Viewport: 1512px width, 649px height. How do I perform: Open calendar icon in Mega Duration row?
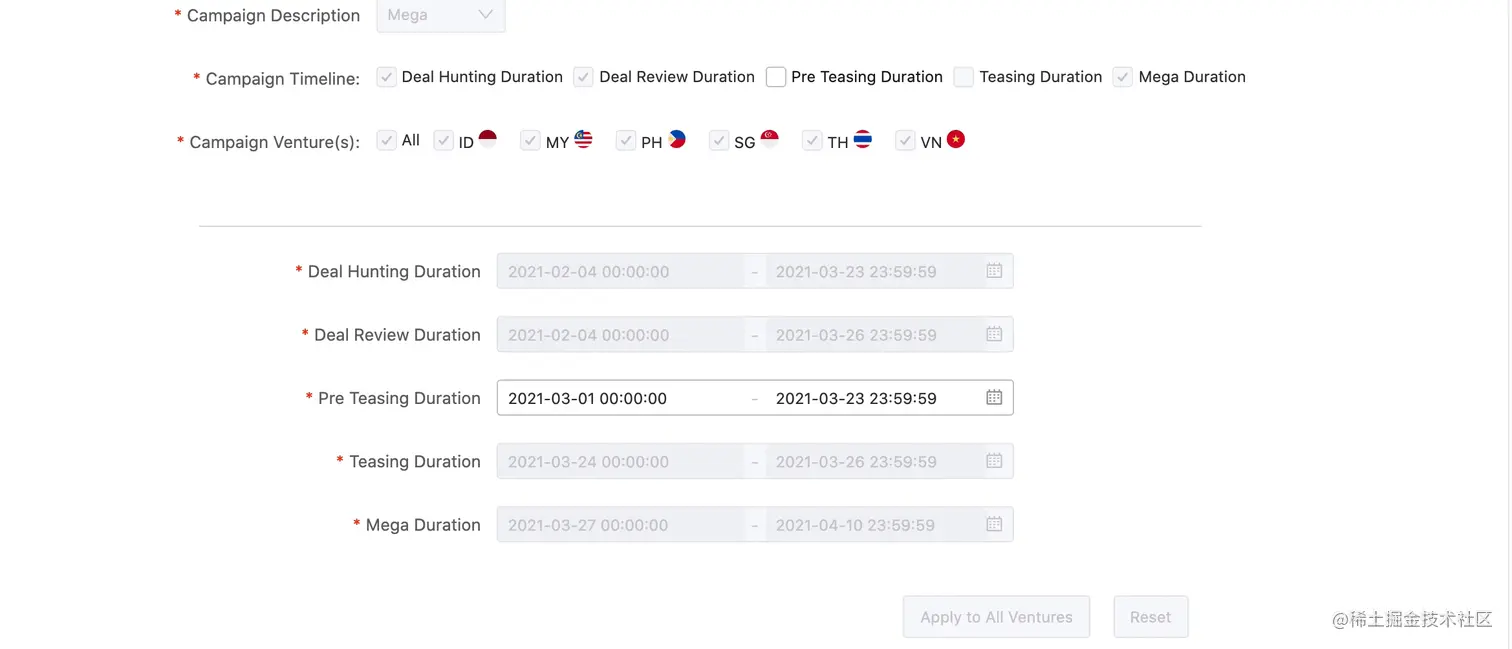tap(994, 524)
